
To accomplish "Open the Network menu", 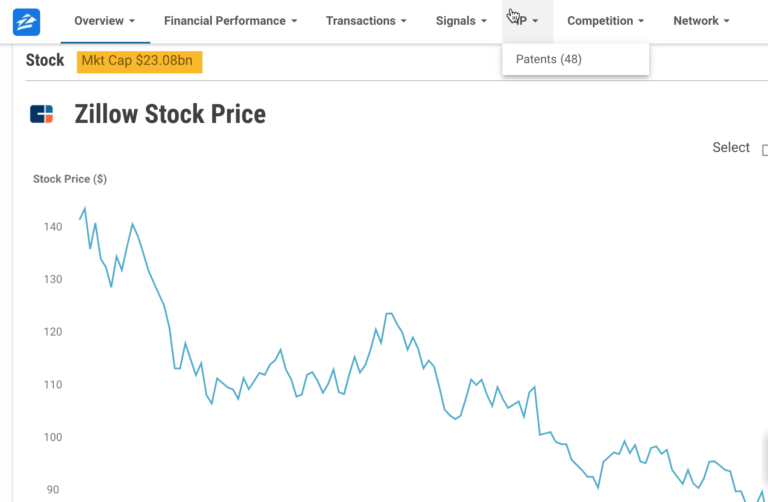I will tap(701, 21).
